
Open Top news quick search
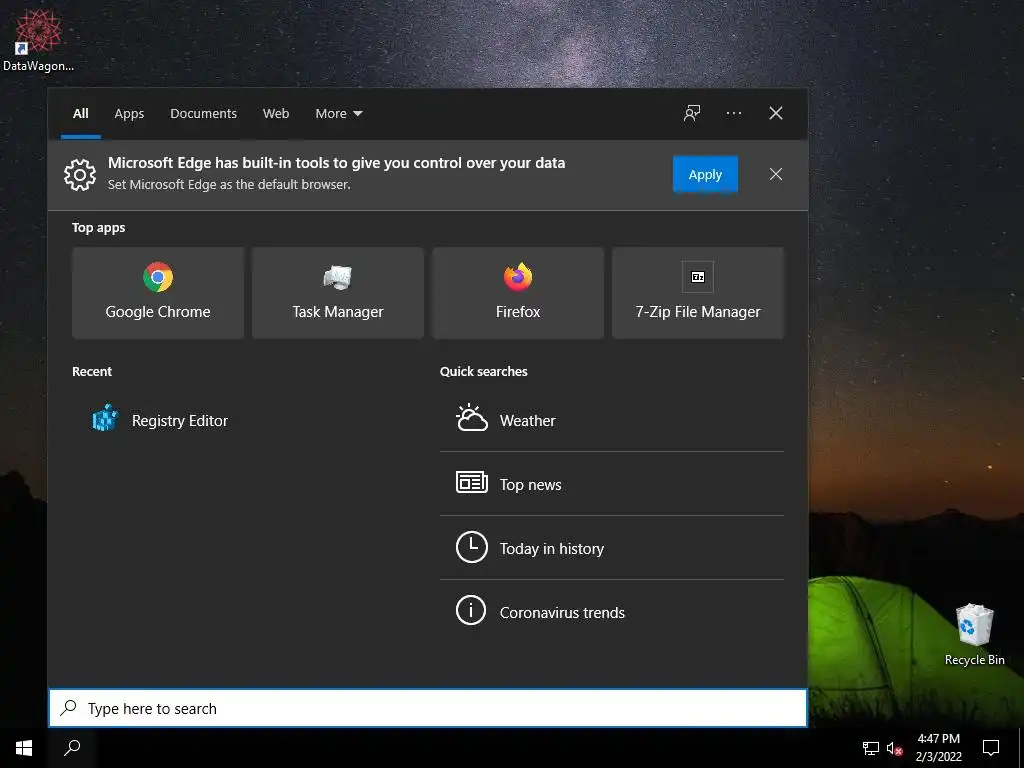[x=612, y=484]
